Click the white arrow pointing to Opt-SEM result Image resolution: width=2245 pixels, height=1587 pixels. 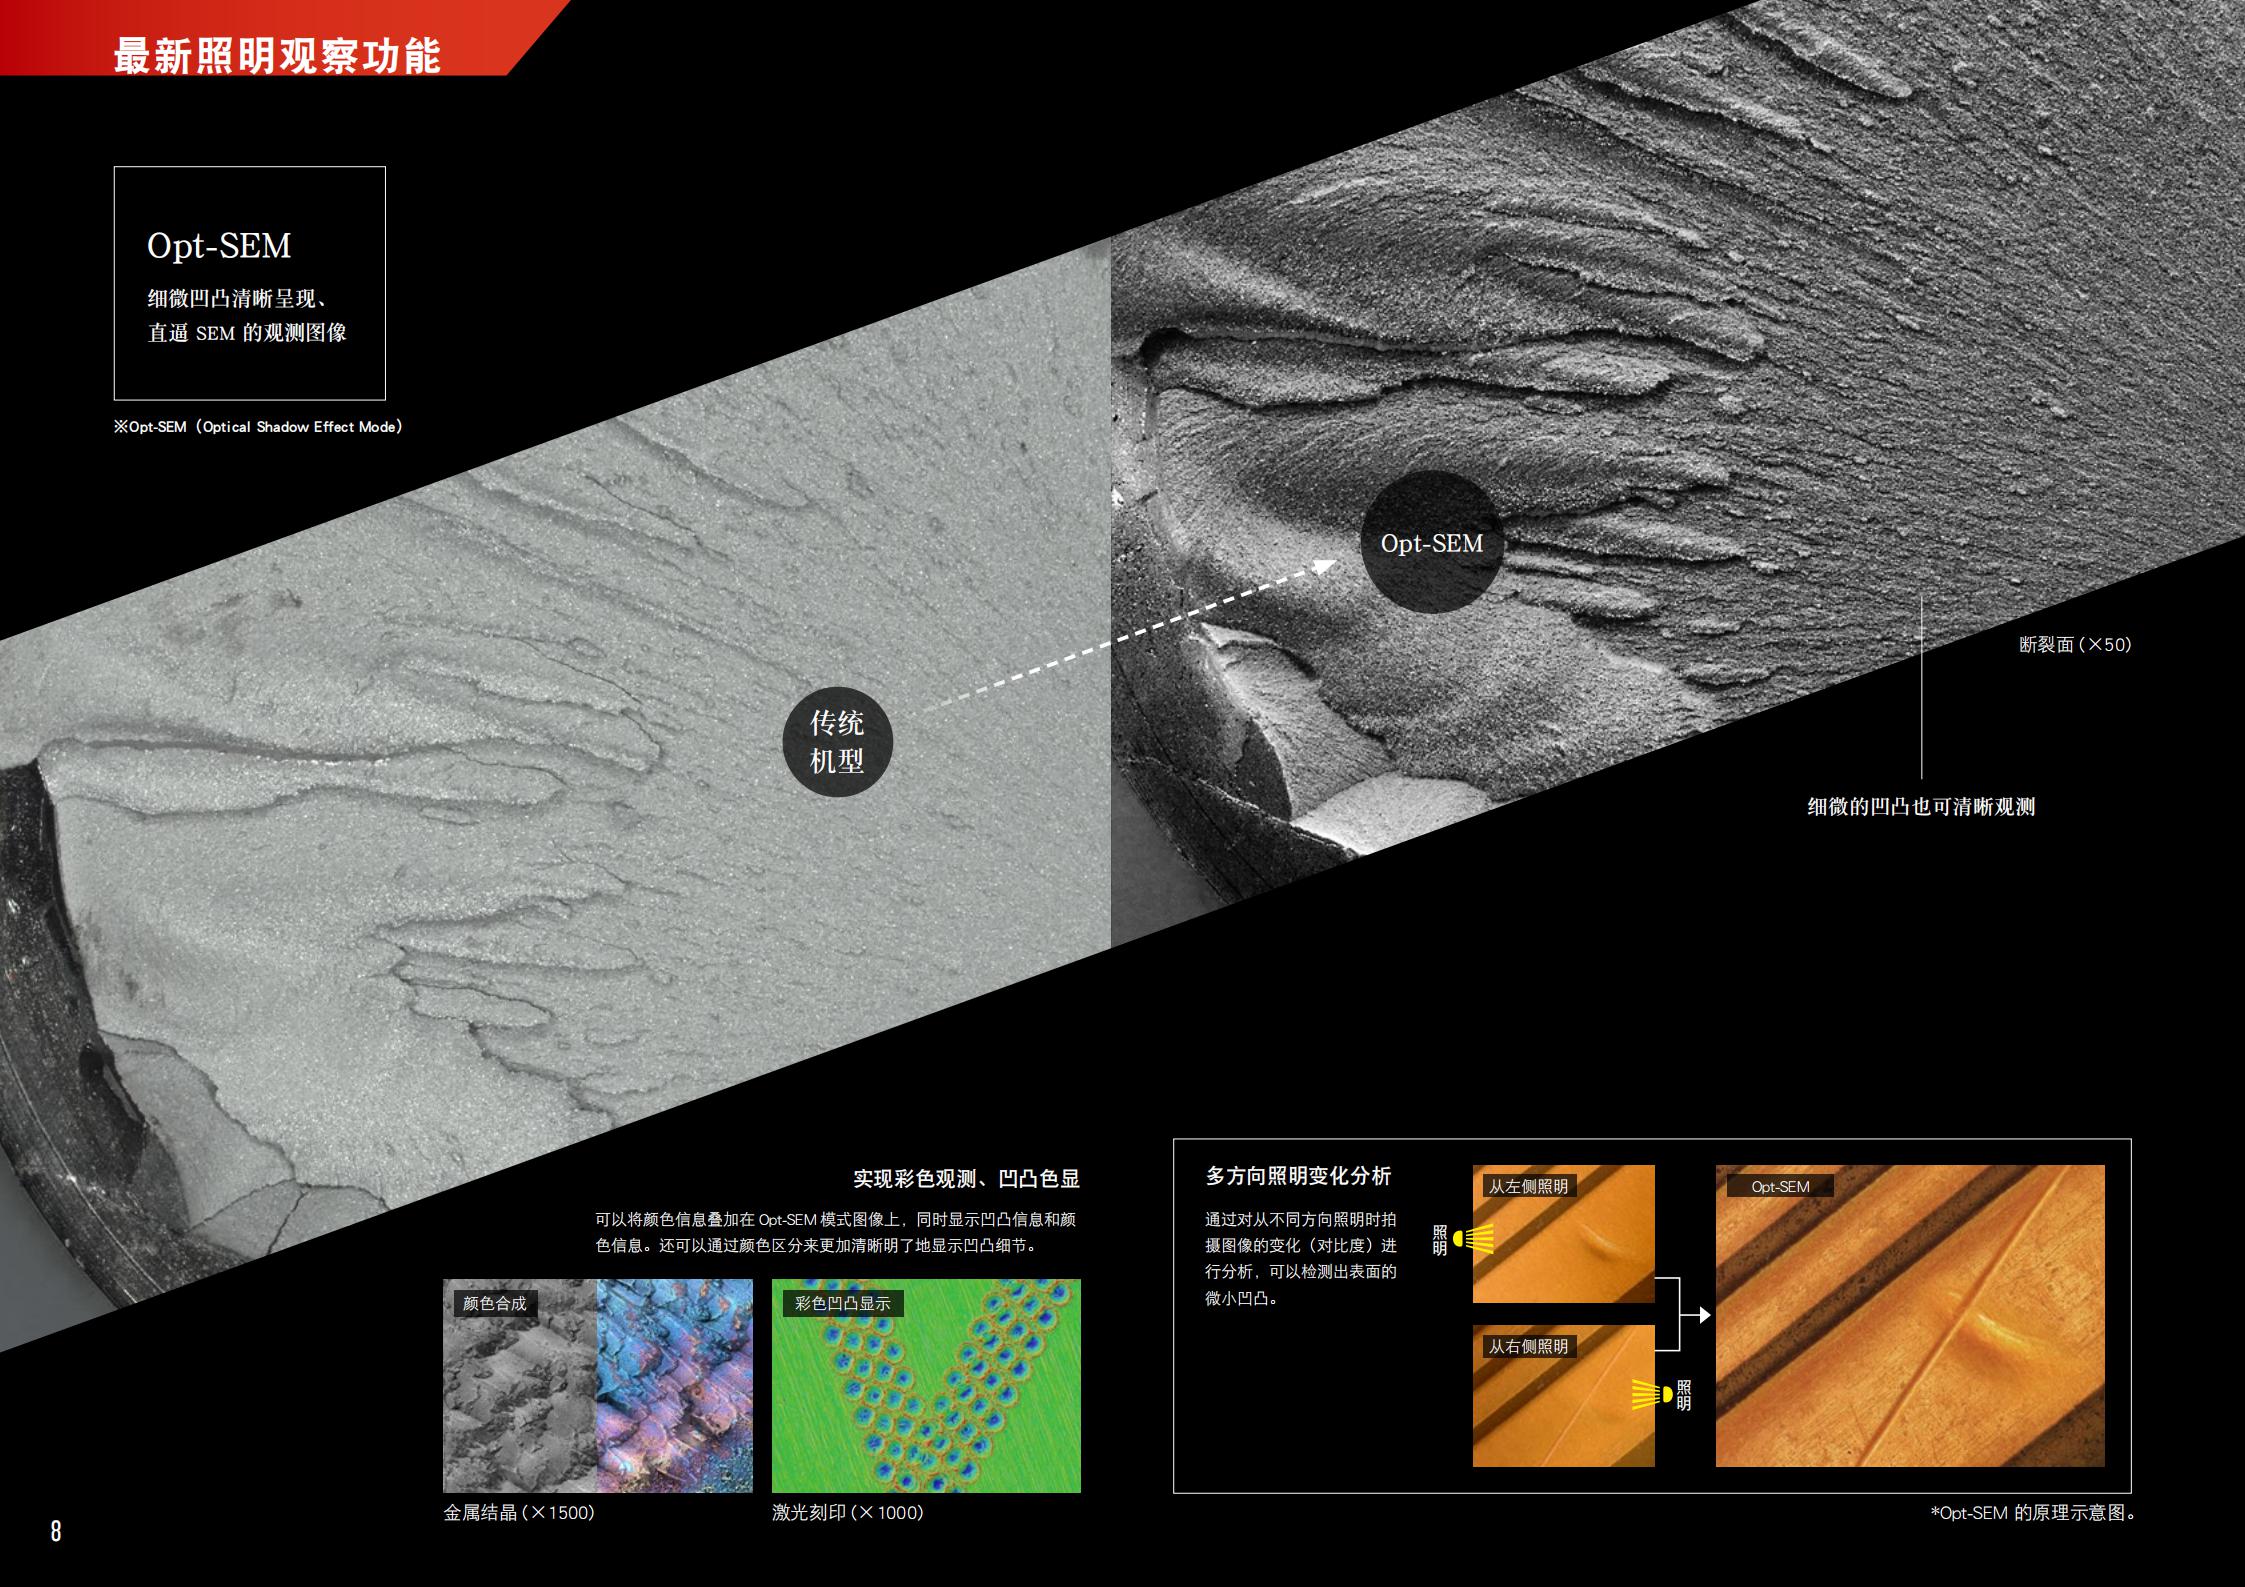[1703, 1315]
